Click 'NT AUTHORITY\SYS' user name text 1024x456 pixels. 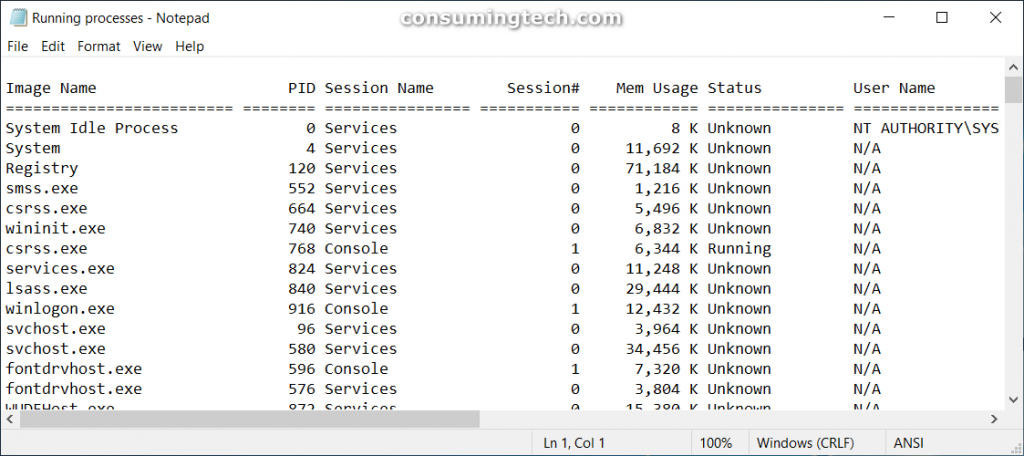(x=926, y=128)
